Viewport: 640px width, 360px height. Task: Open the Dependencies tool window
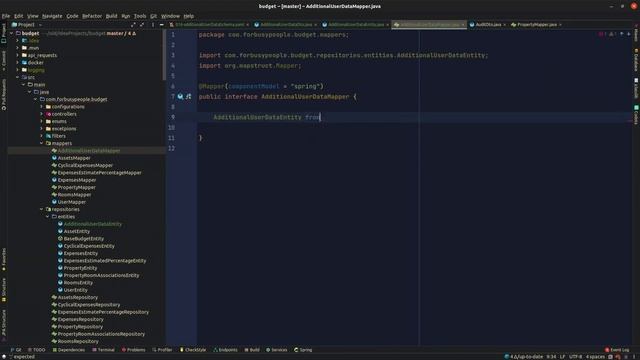coord(69,350)
